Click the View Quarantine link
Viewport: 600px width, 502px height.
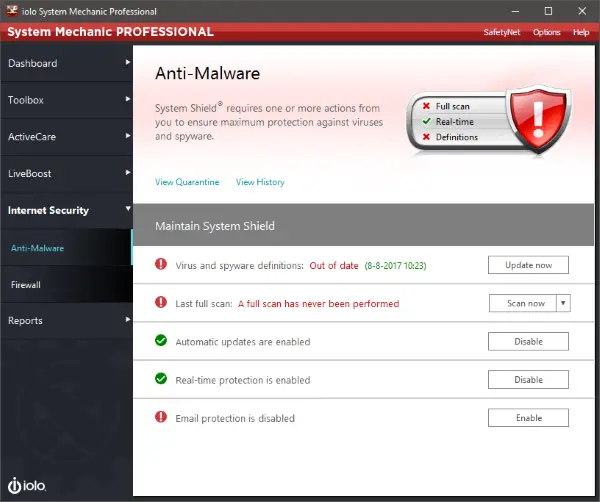[x=187, y=182]
